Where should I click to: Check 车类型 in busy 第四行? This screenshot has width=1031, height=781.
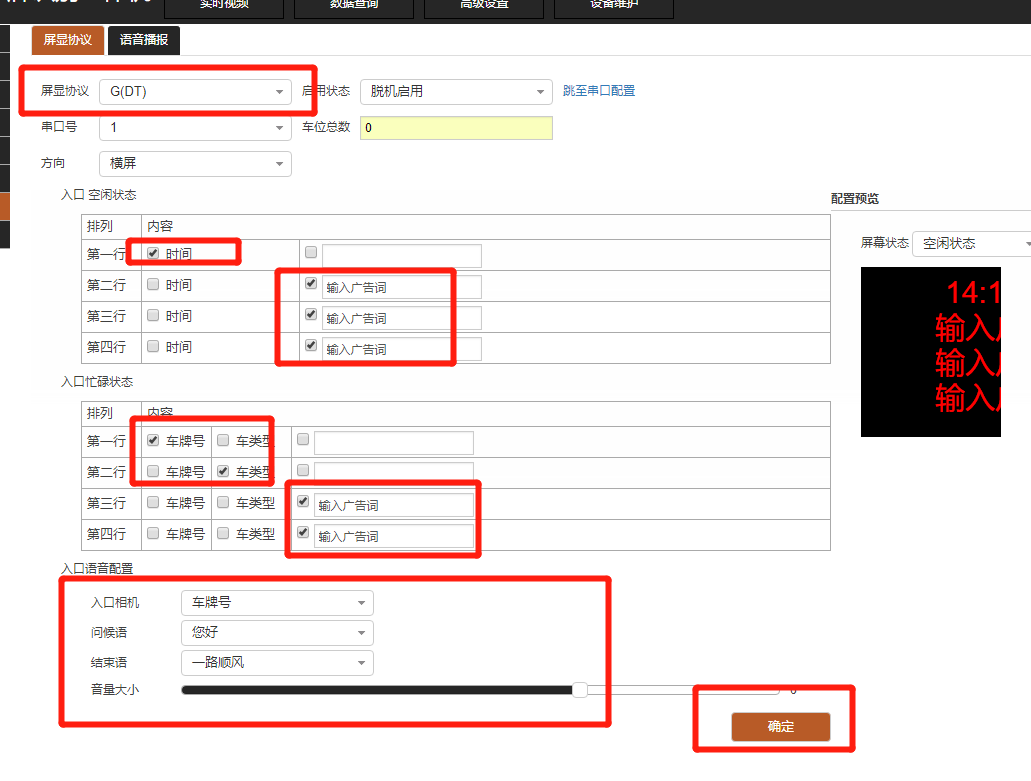(223, 533)
